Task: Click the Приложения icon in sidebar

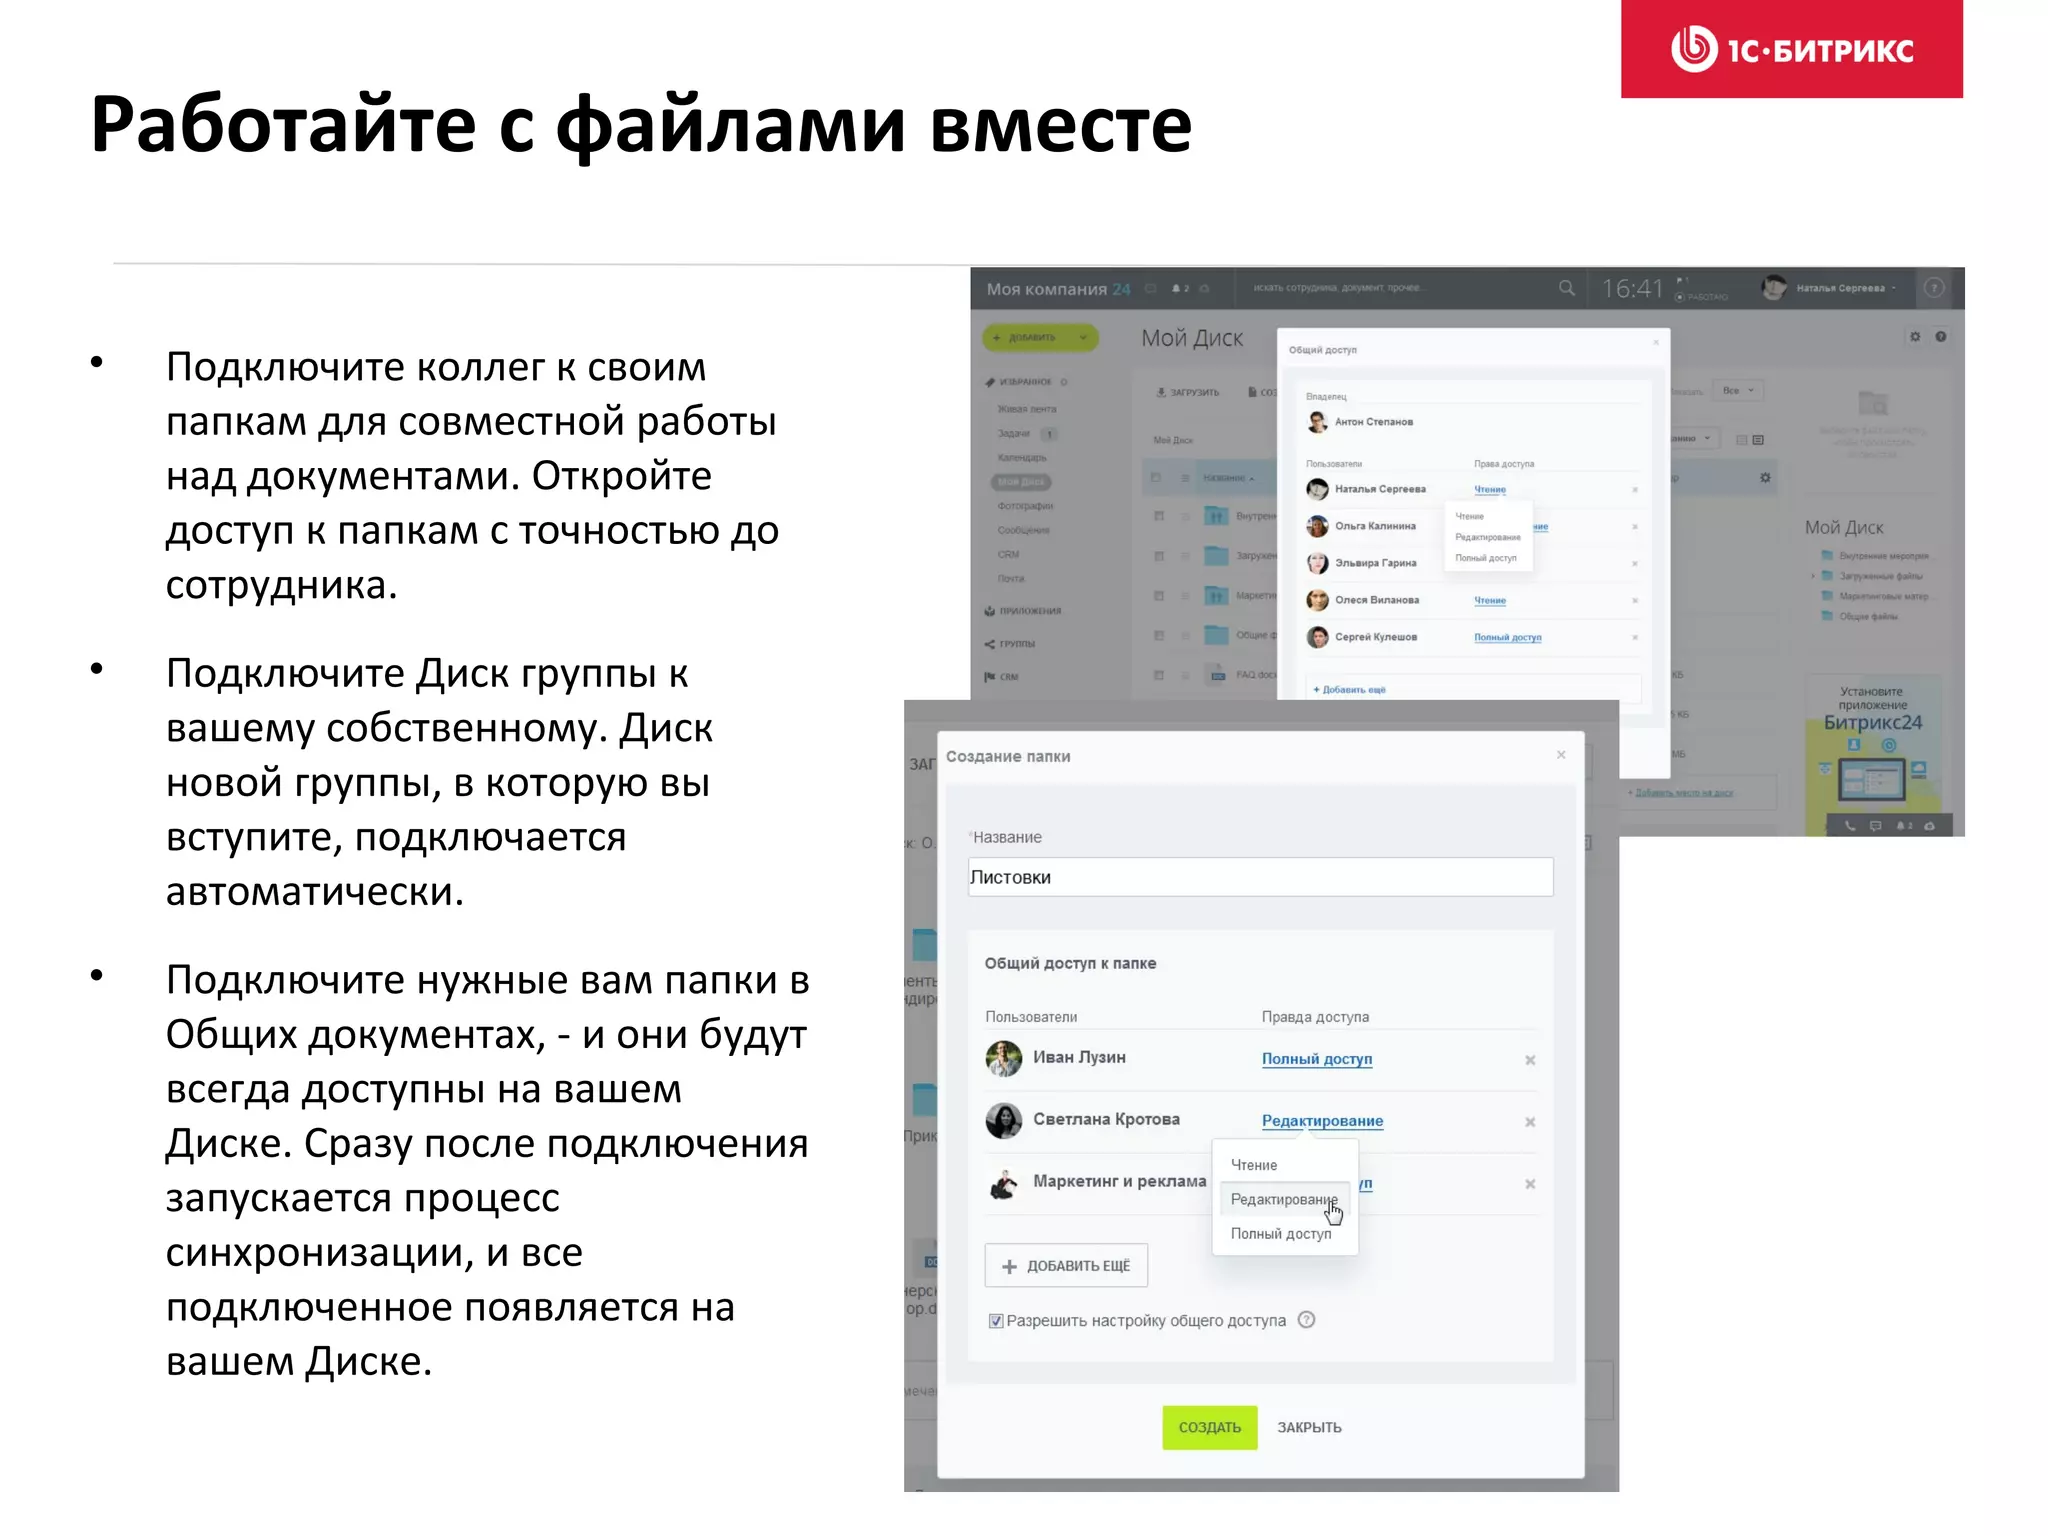Action: [989, 611]
